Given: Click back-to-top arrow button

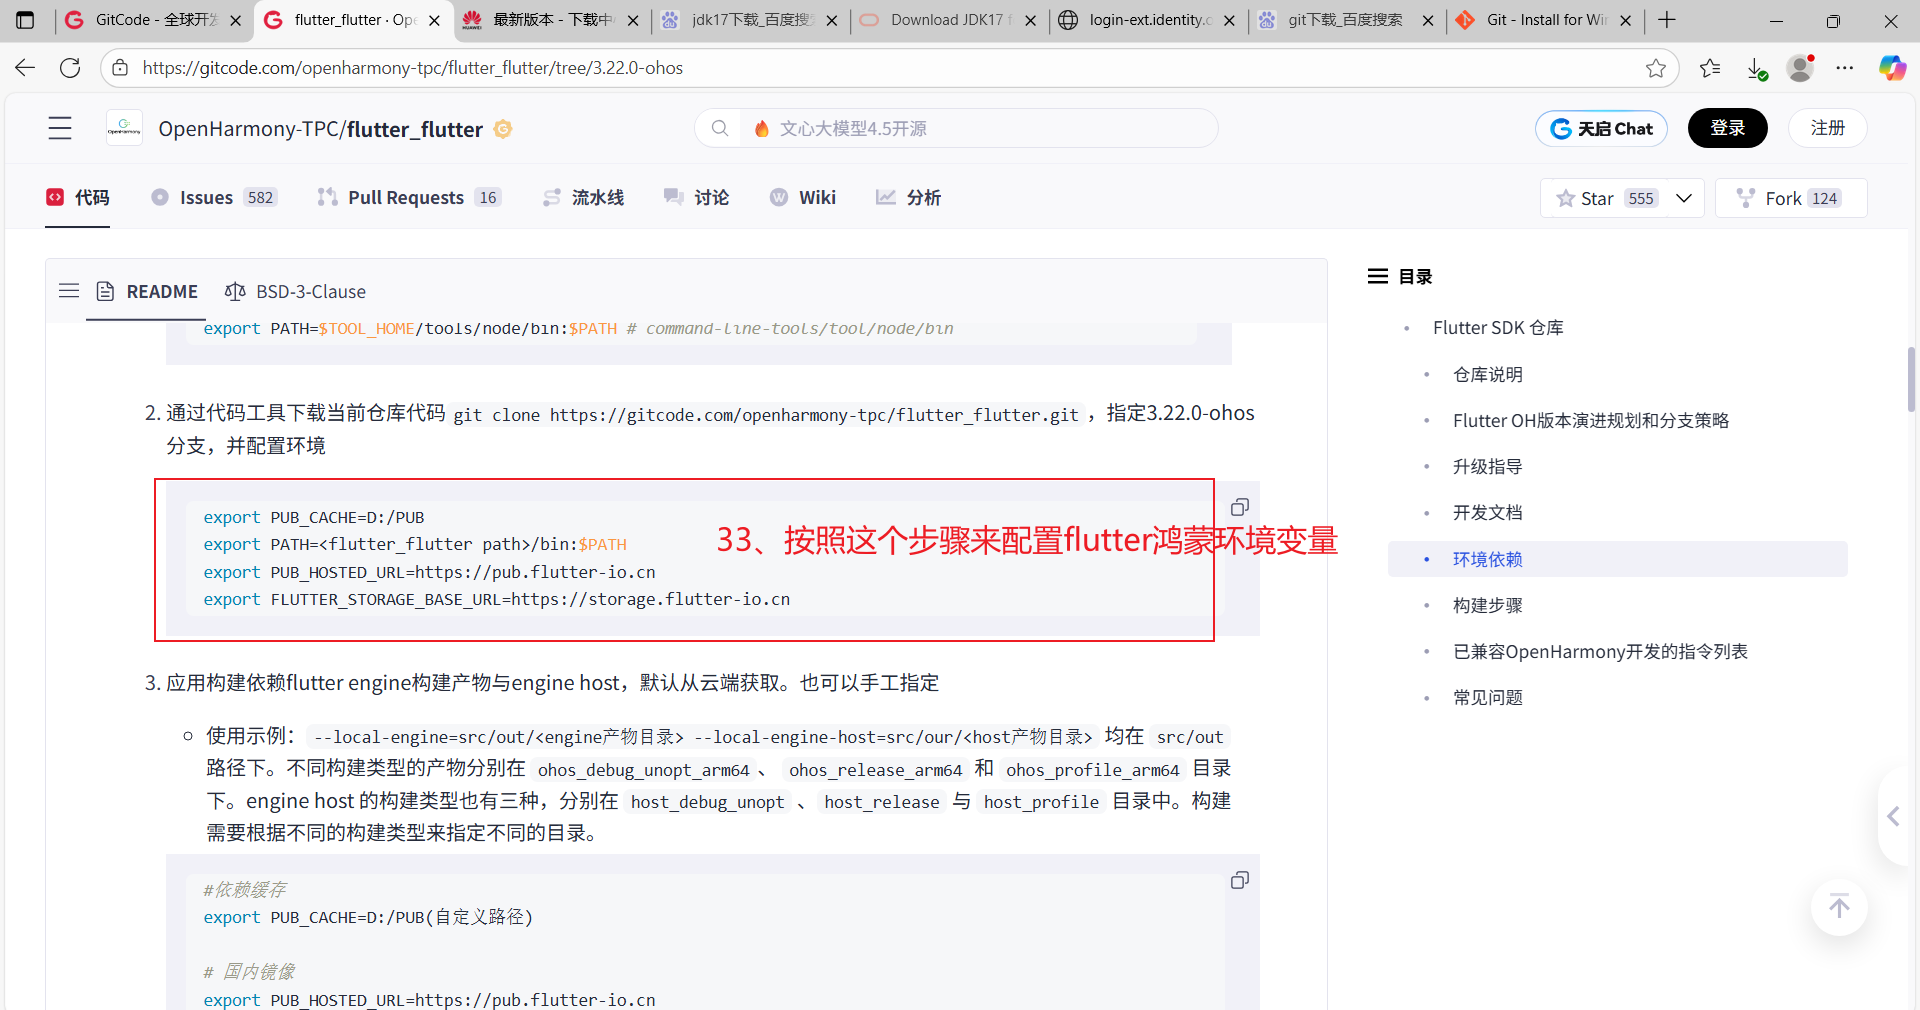Looking at the screenshot, I should [1839, 907].
